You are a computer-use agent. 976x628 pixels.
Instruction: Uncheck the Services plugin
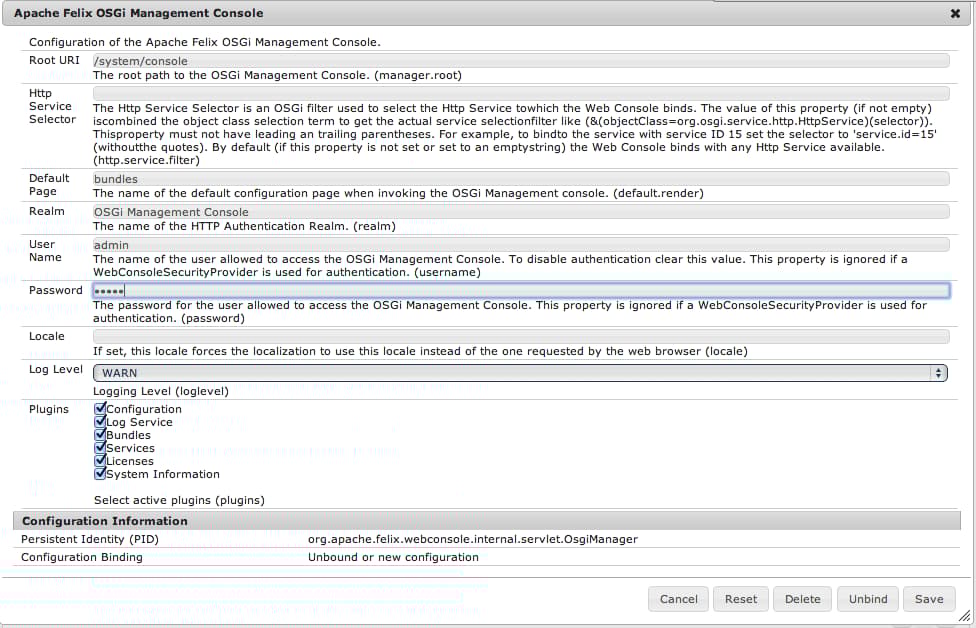coord(99,447)
